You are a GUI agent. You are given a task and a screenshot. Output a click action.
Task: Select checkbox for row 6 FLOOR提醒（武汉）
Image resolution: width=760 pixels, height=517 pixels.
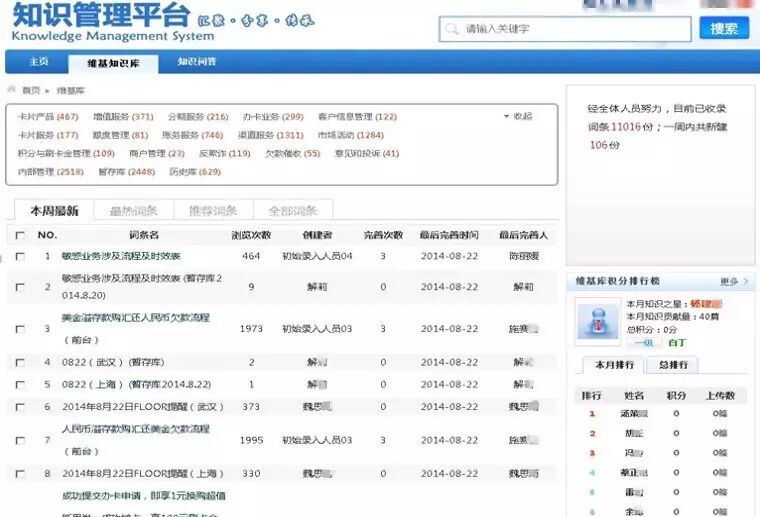pyautogui.click(x=20, y=407)
